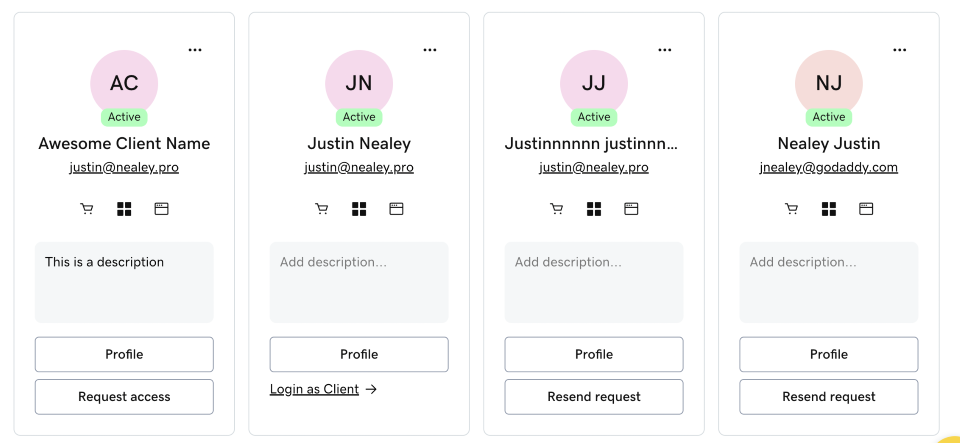Open ellipsis menu on Nealey Justin card
Screen dimensions: 960x443
[x=899, y=50]
